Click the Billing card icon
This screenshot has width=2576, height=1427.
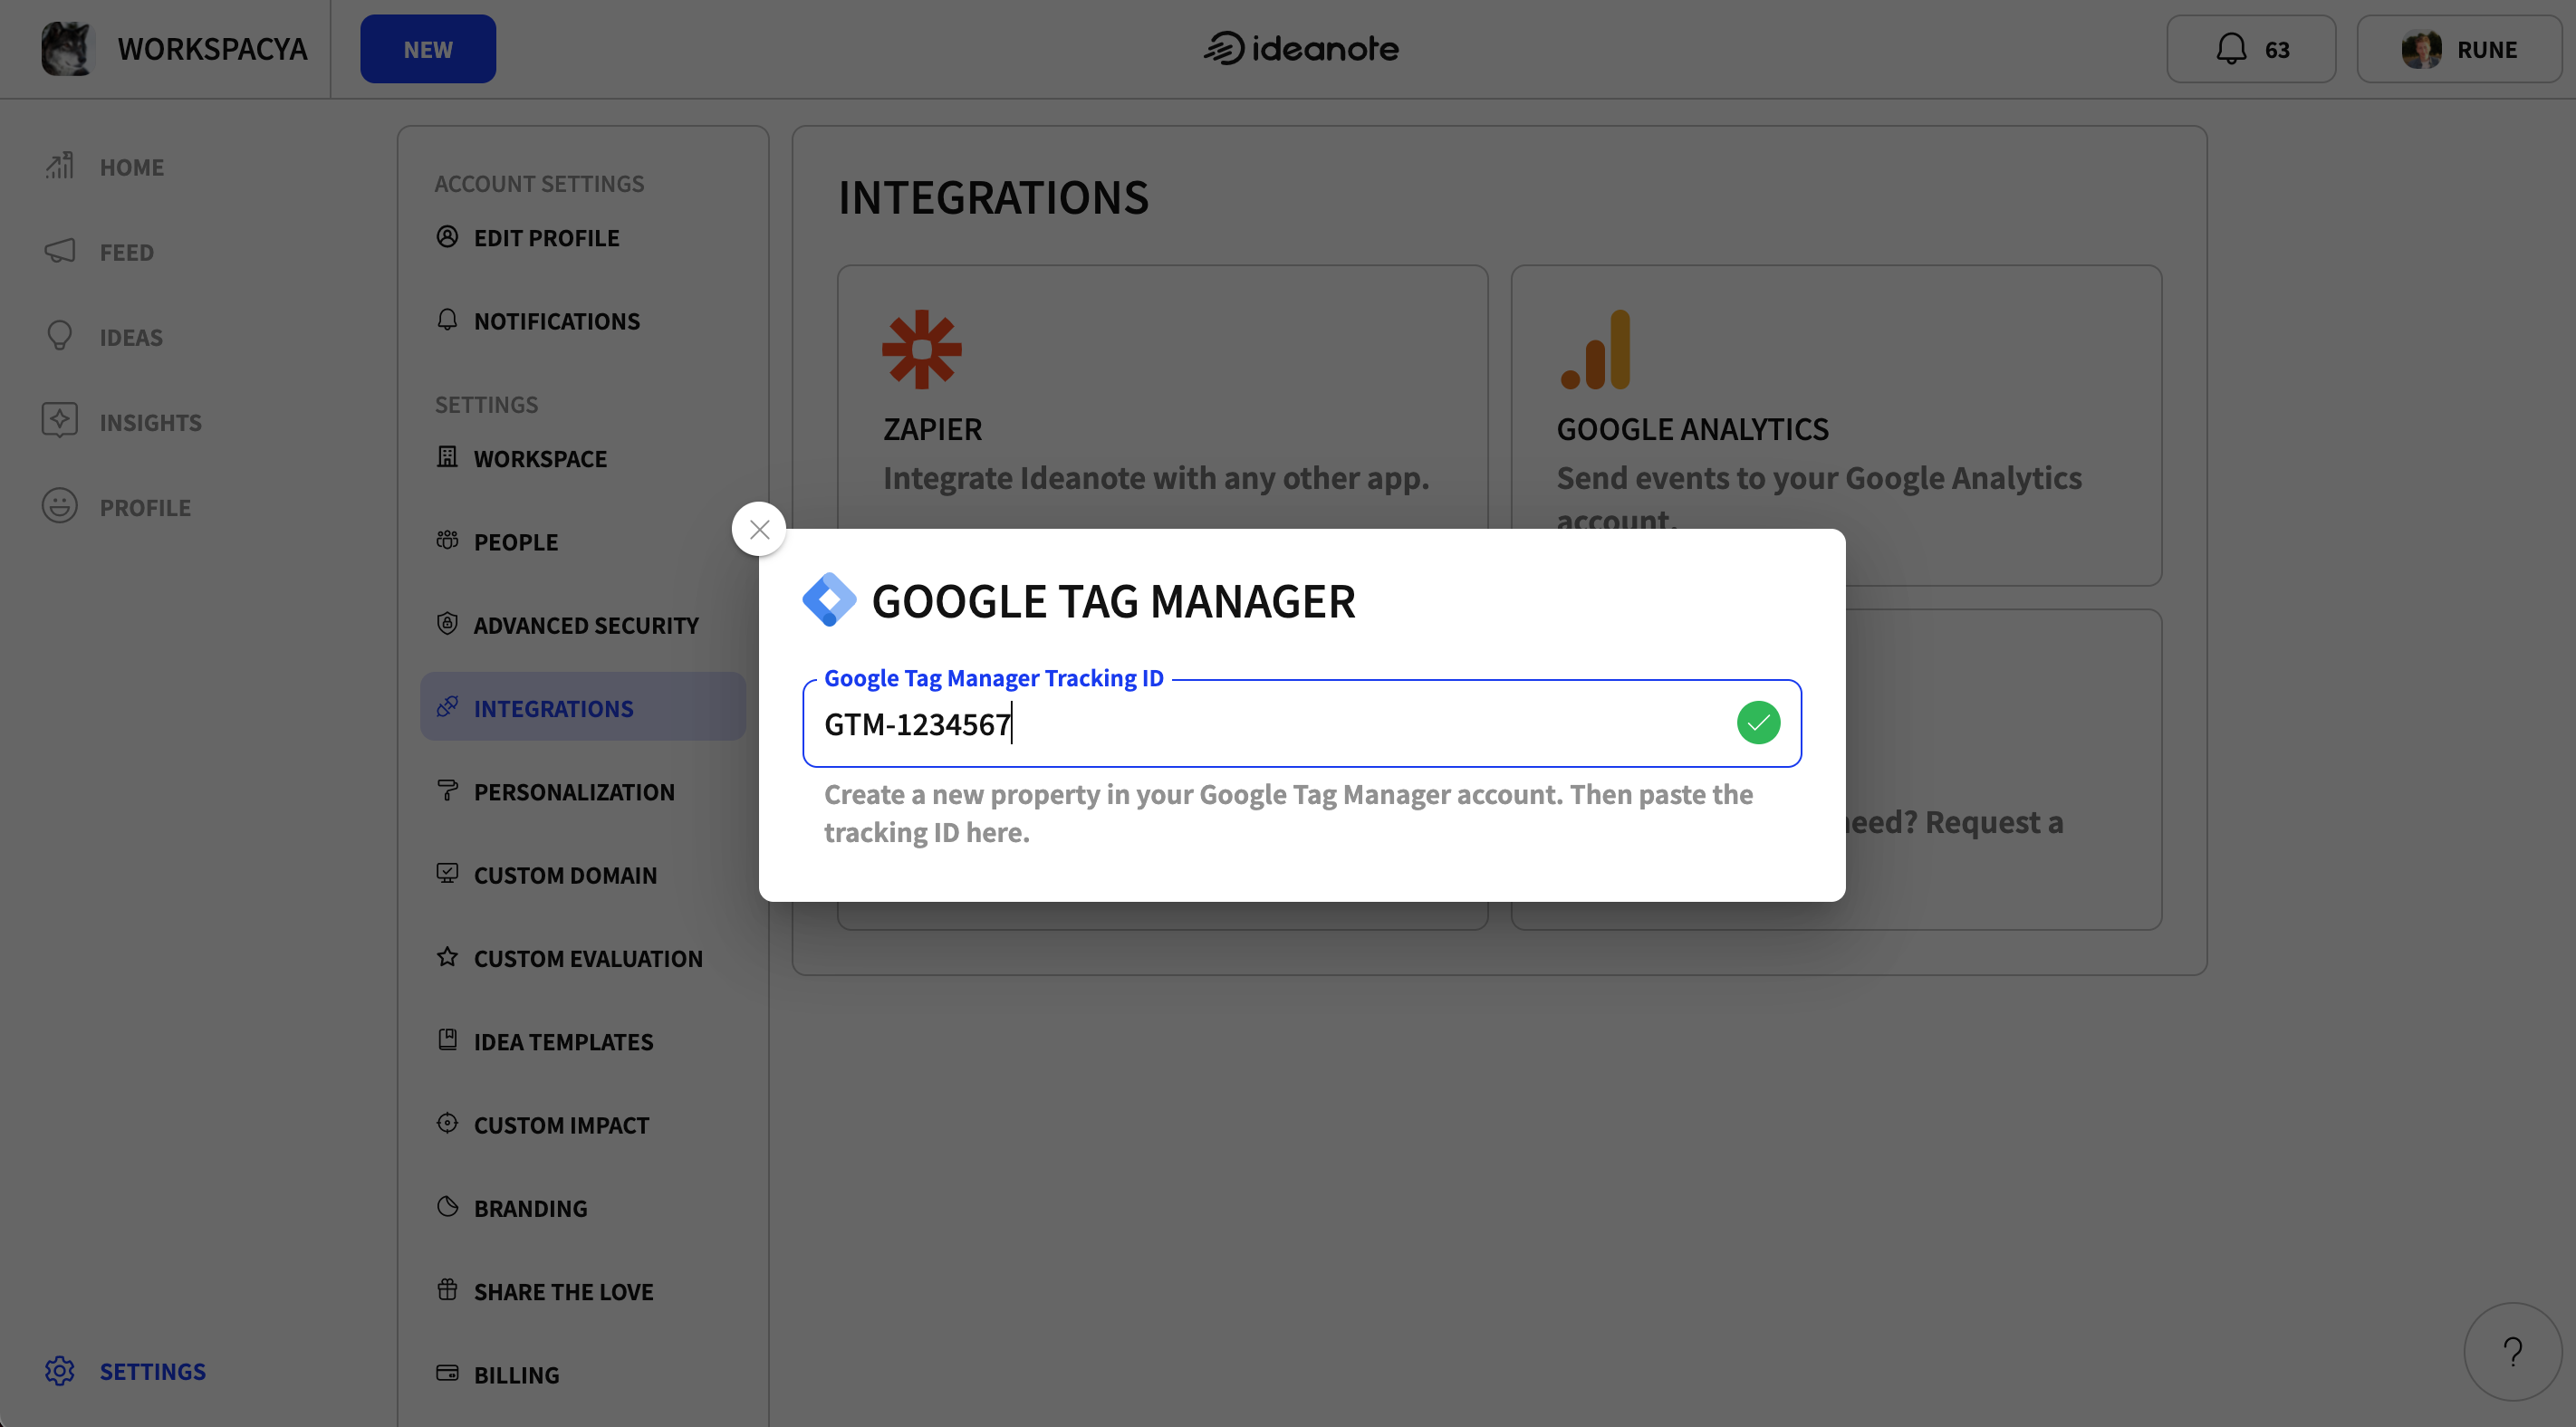[447, 1373]
